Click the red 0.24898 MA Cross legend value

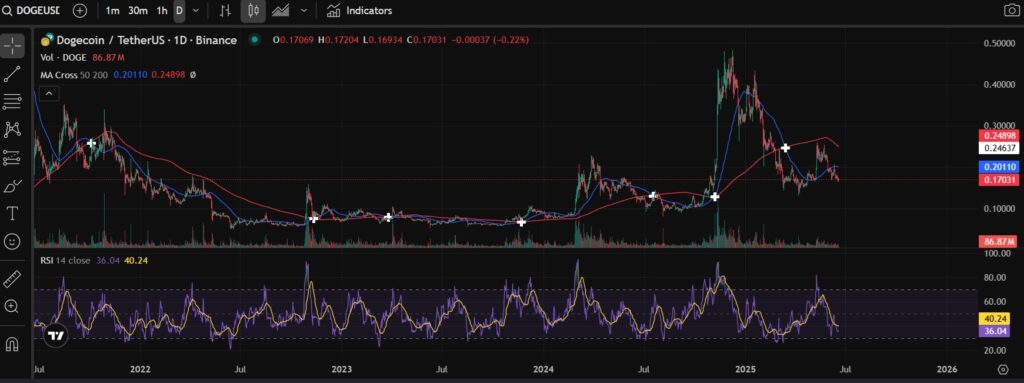pos(168,75)
